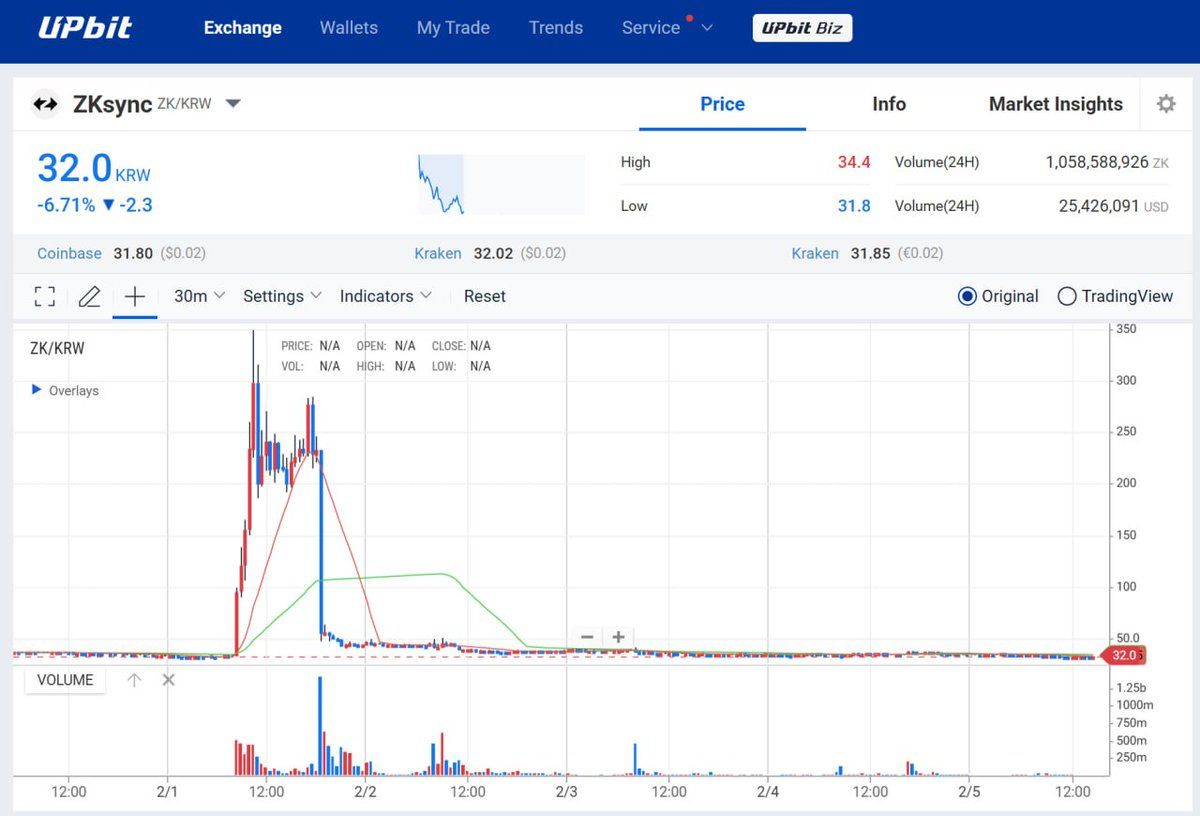
Task: Move the VOLUME panel up arrow
Action: (134, 680)
